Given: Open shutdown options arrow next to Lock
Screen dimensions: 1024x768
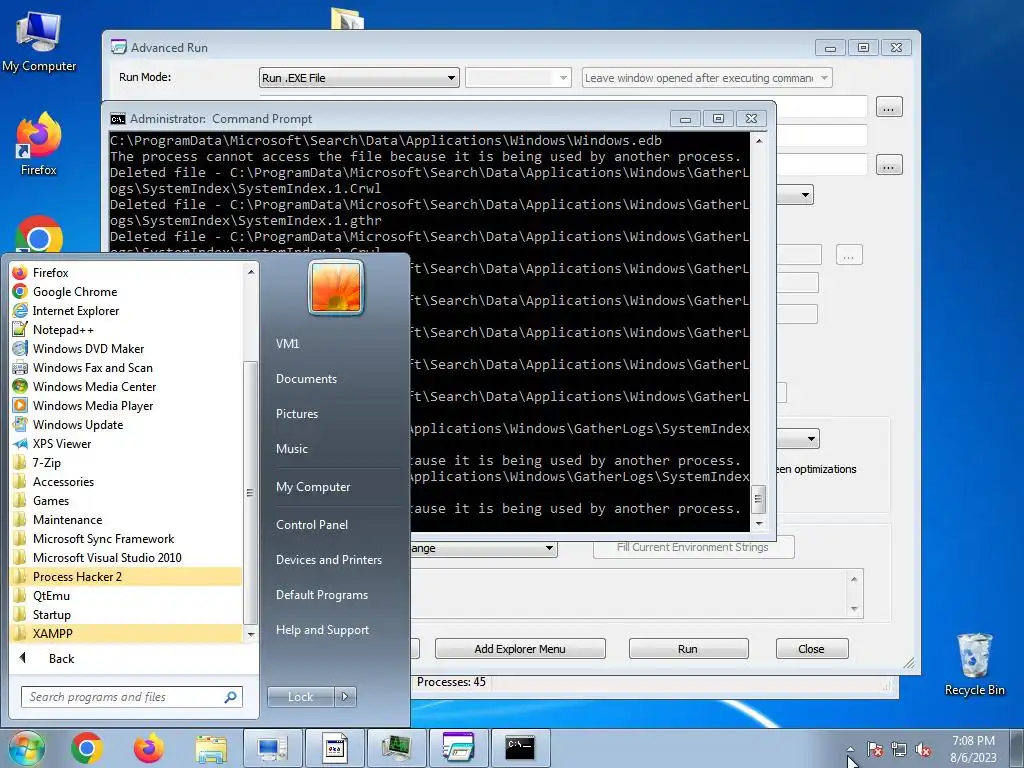Looking at the screenshot, I should coord(345,697).
